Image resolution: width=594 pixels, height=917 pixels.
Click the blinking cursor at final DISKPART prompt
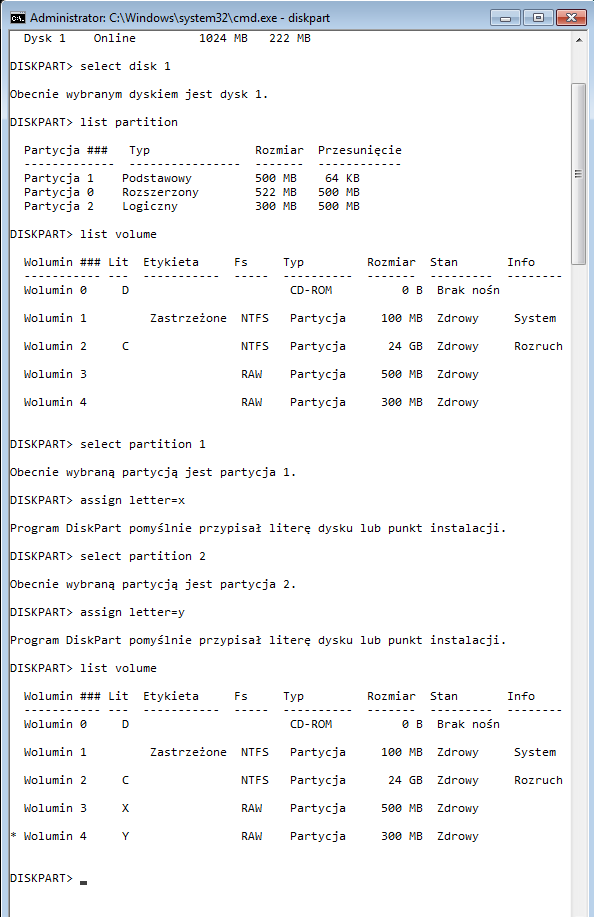(84, 882)
